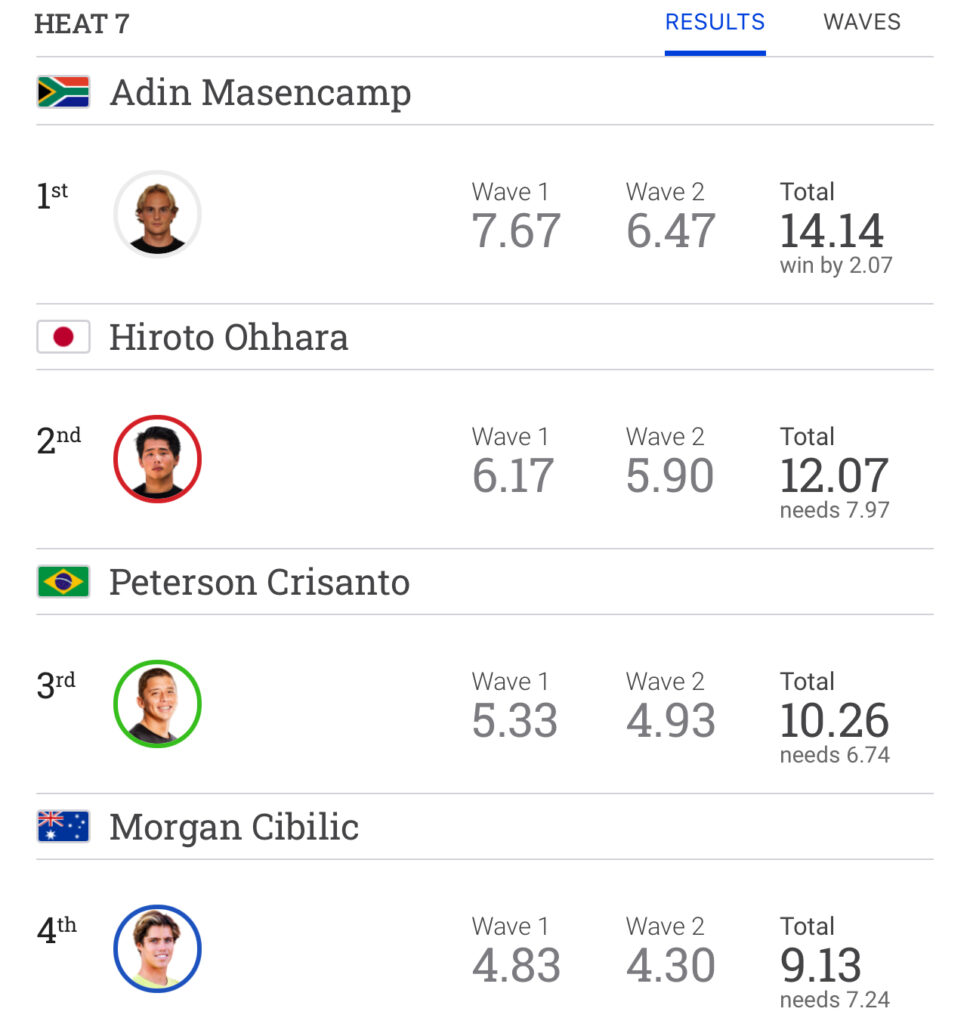This screenshot has height=1024, width=970.
Task: Click the Japan flag icon
Action: [x=63, y=337]
